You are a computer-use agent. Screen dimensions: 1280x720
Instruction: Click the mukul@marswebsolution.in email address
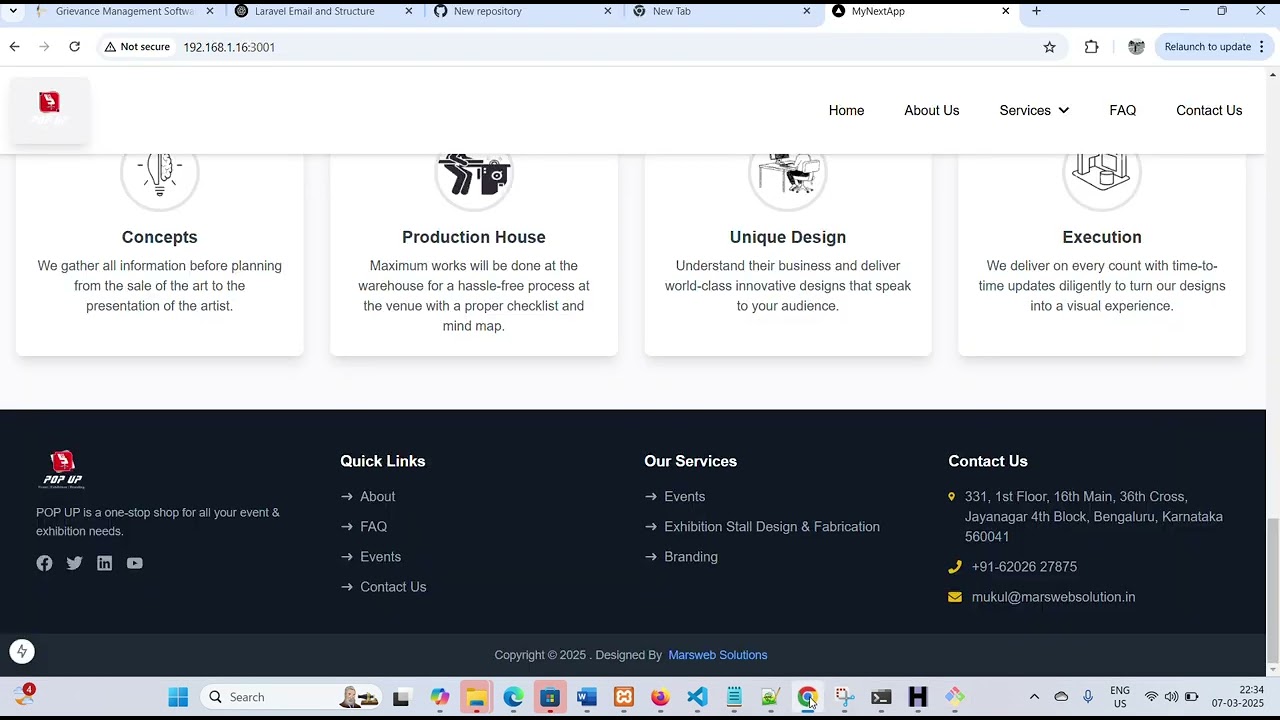[x=1053, y=597]
